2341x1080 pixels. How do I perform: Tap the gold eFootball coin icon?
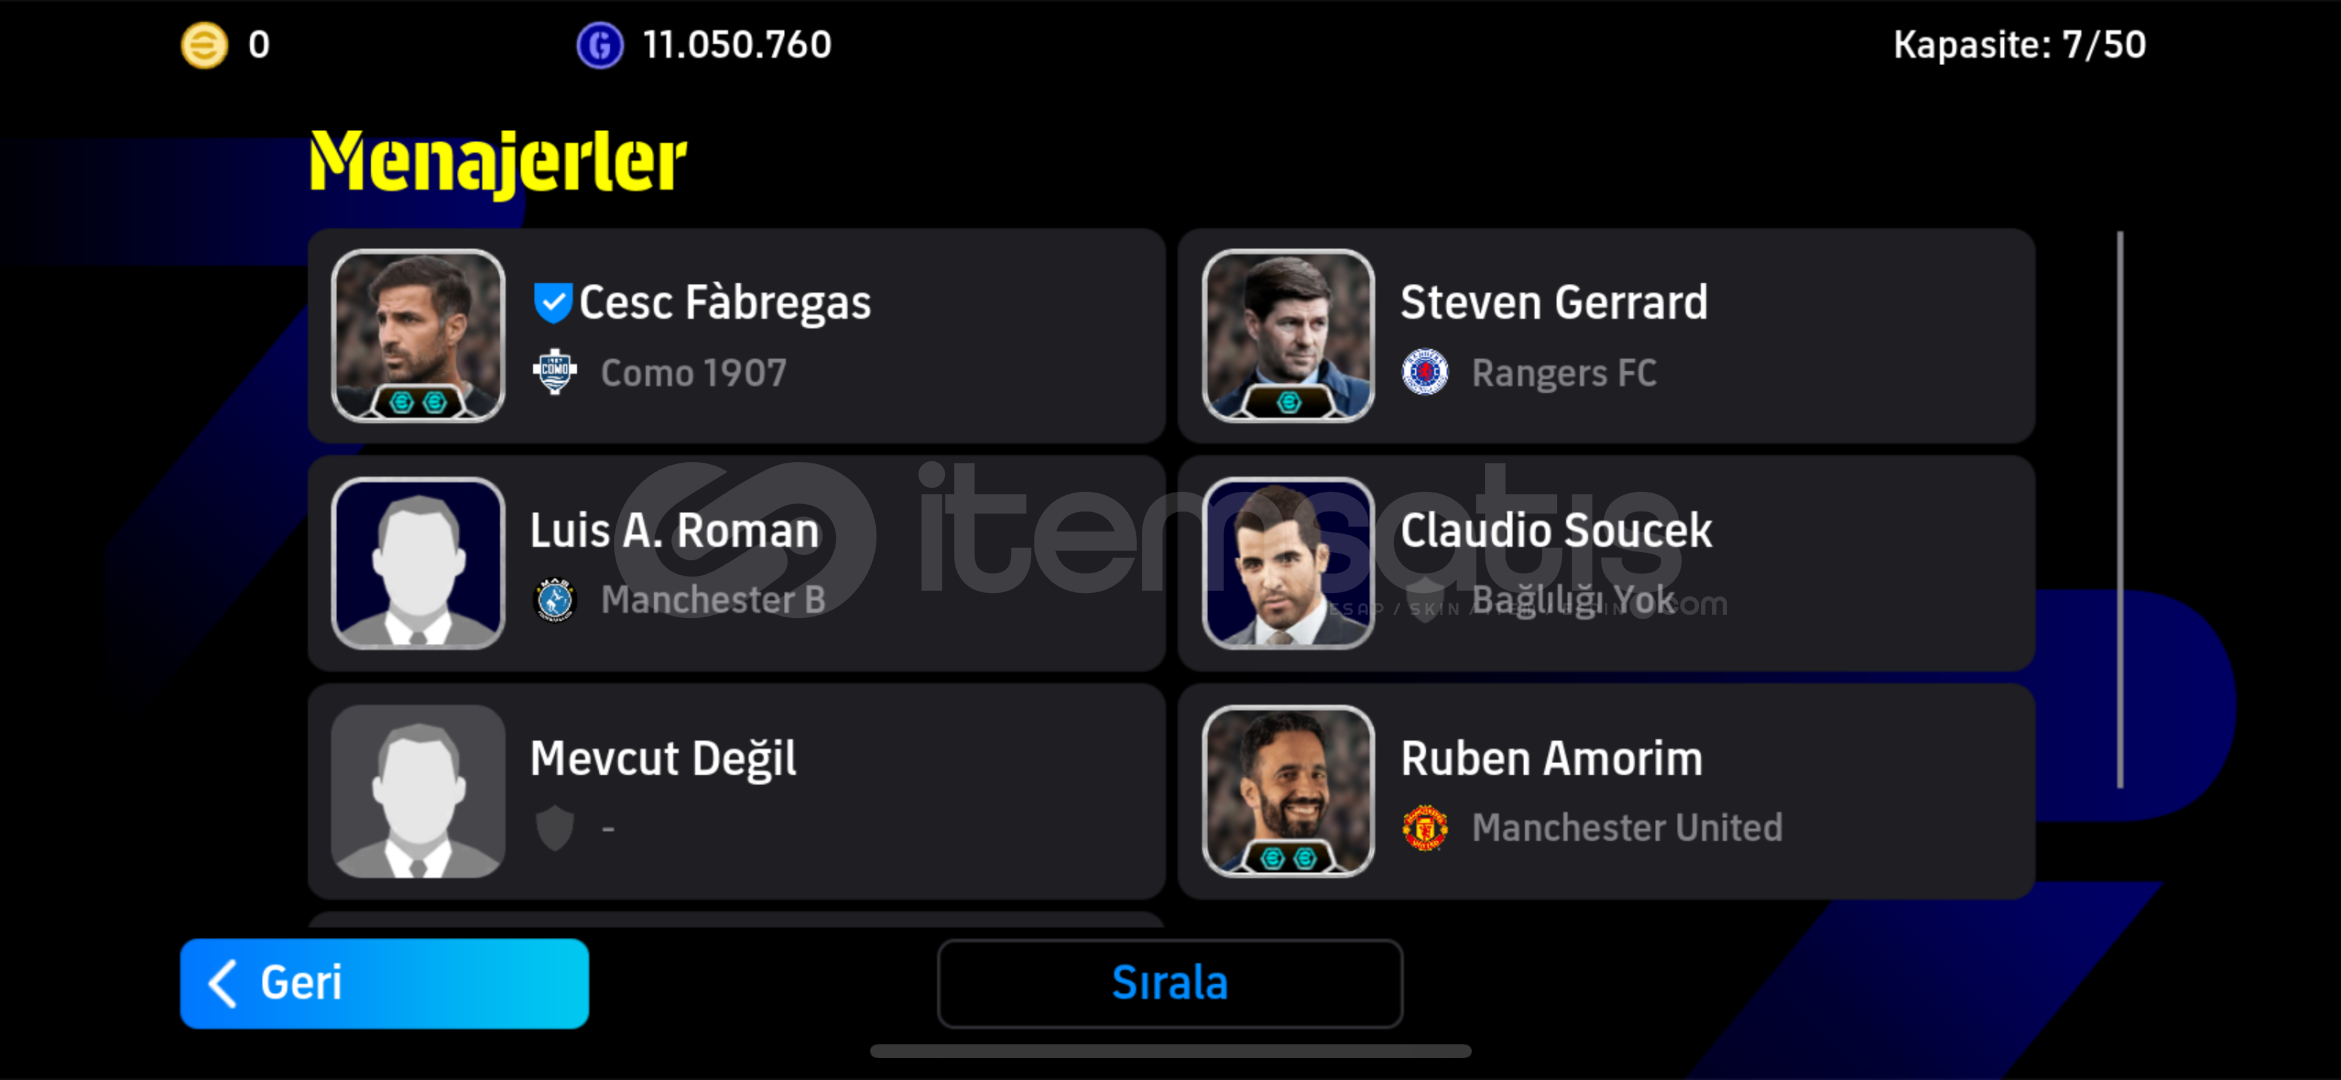click(204, 45)
